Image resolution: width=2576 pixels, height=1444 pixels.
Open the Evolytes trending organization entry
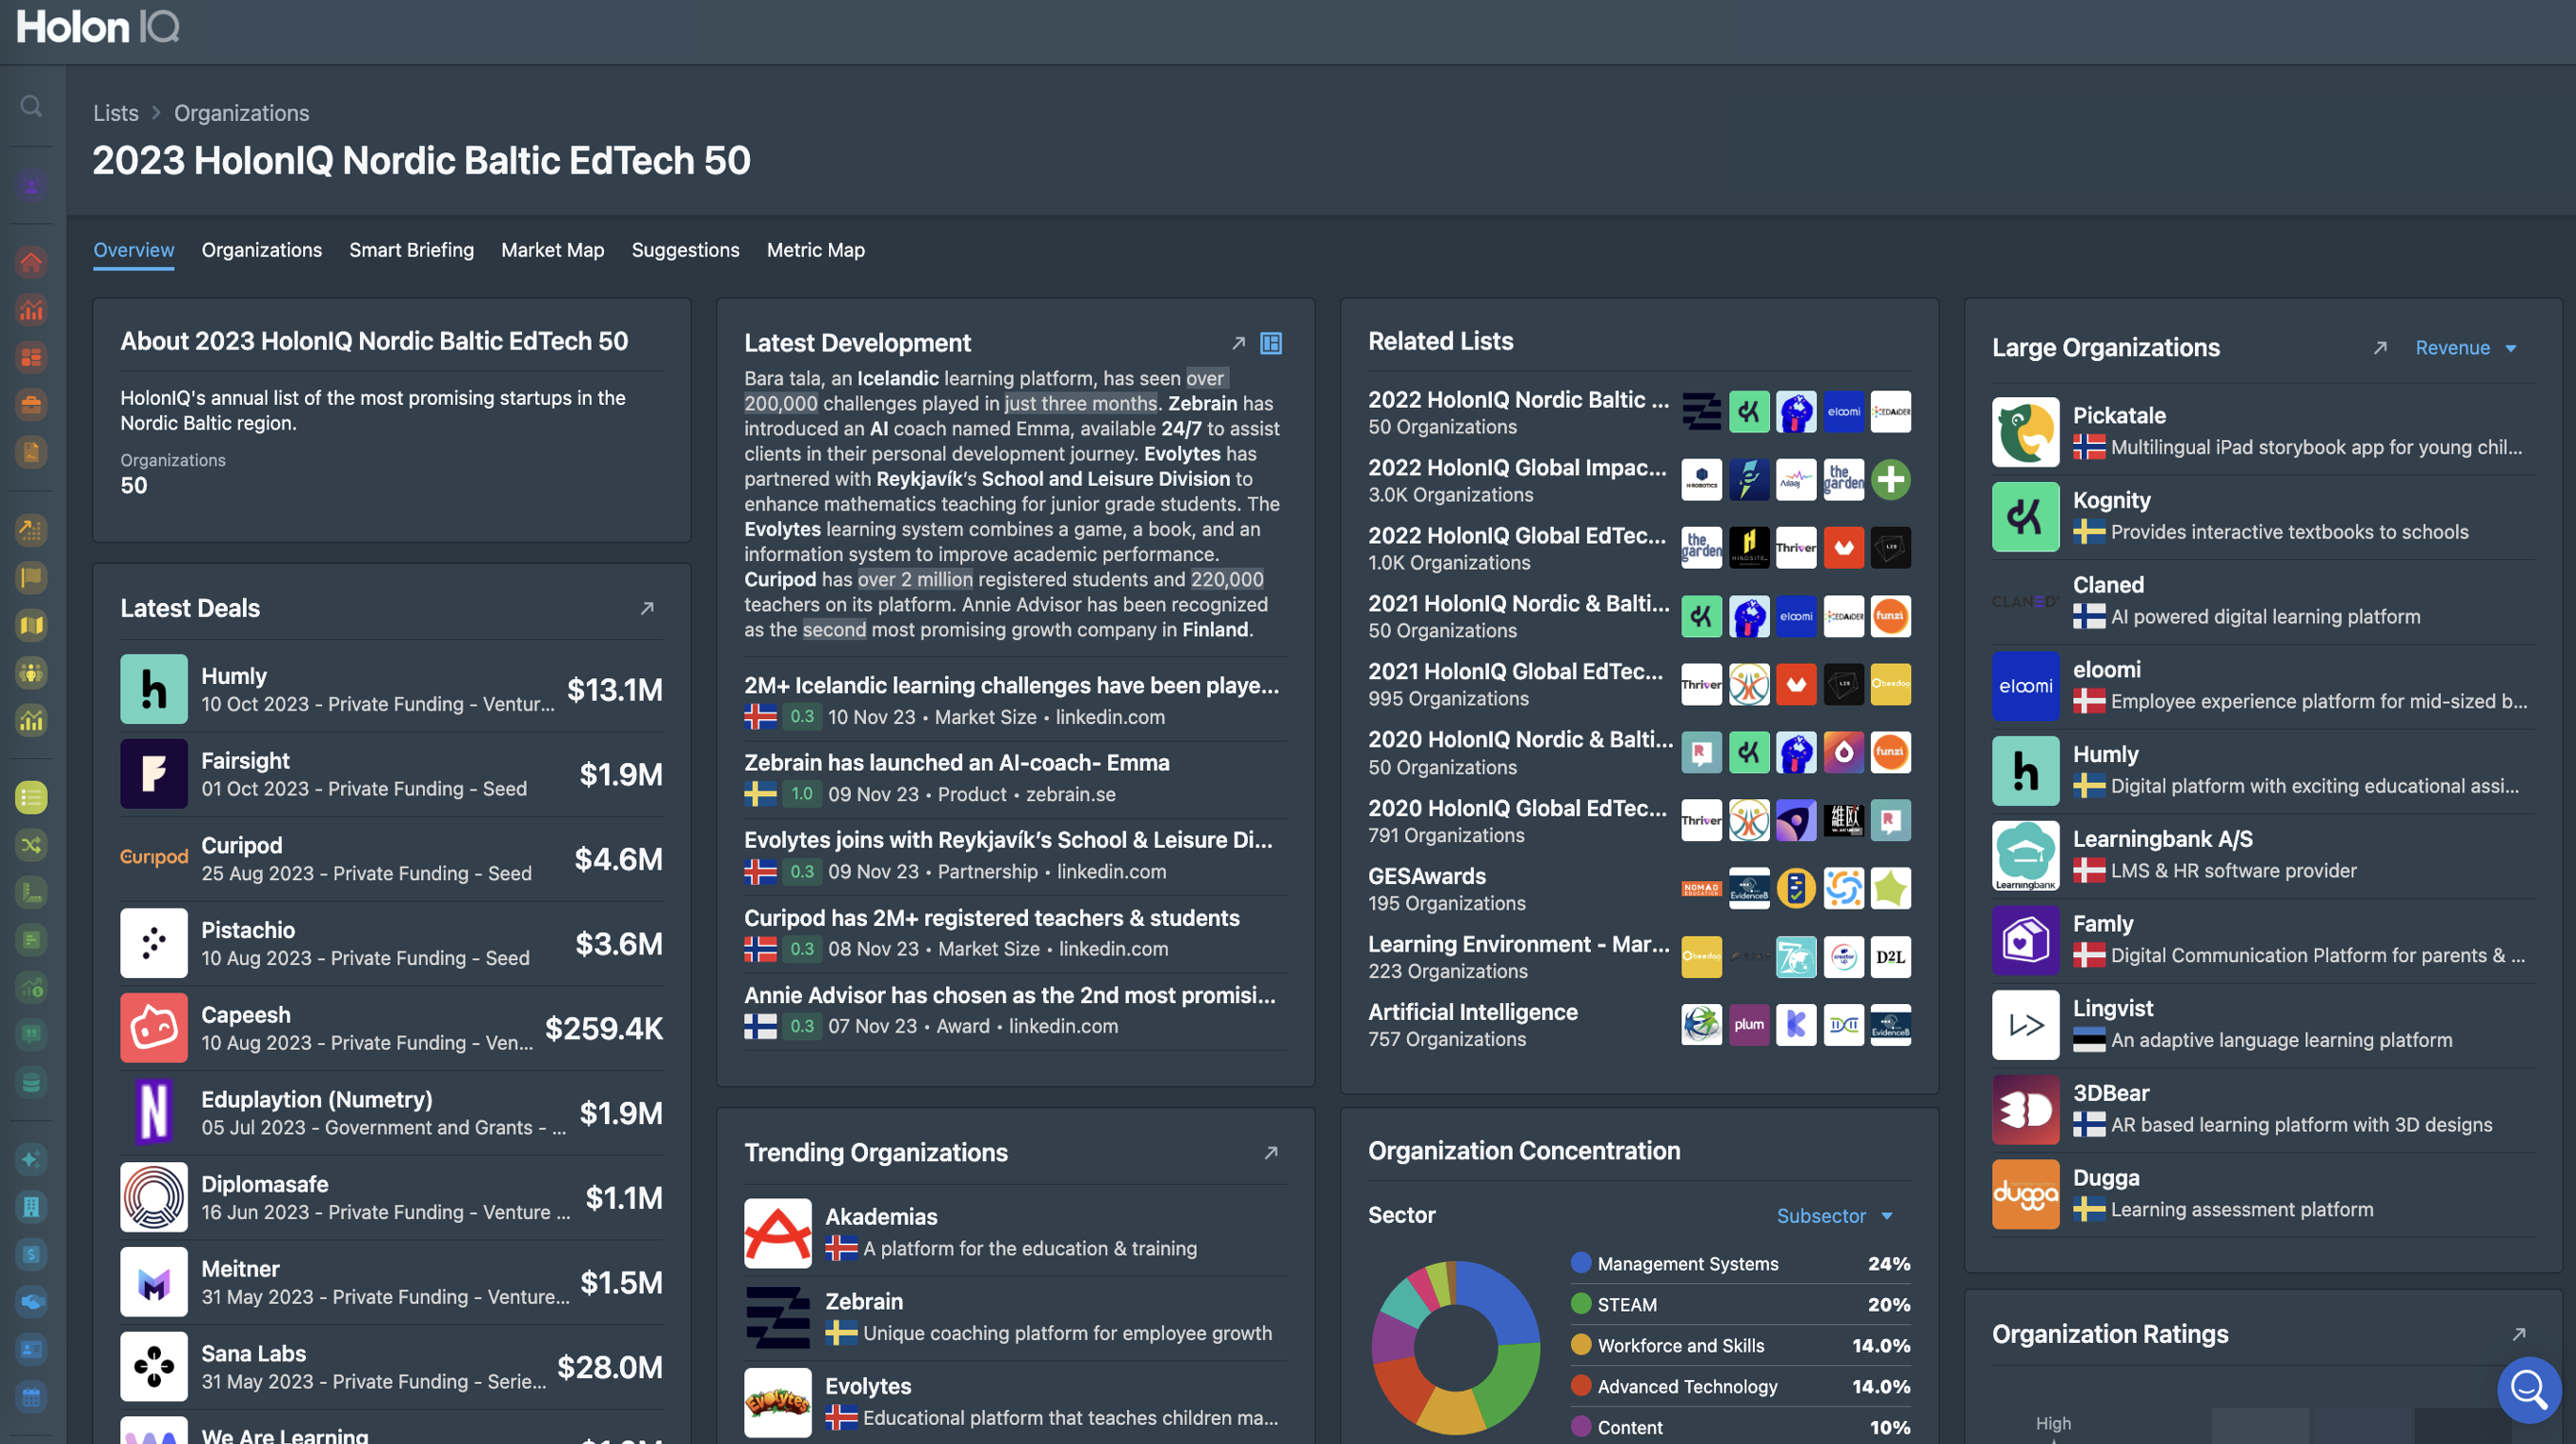tap(1015, 1402)
